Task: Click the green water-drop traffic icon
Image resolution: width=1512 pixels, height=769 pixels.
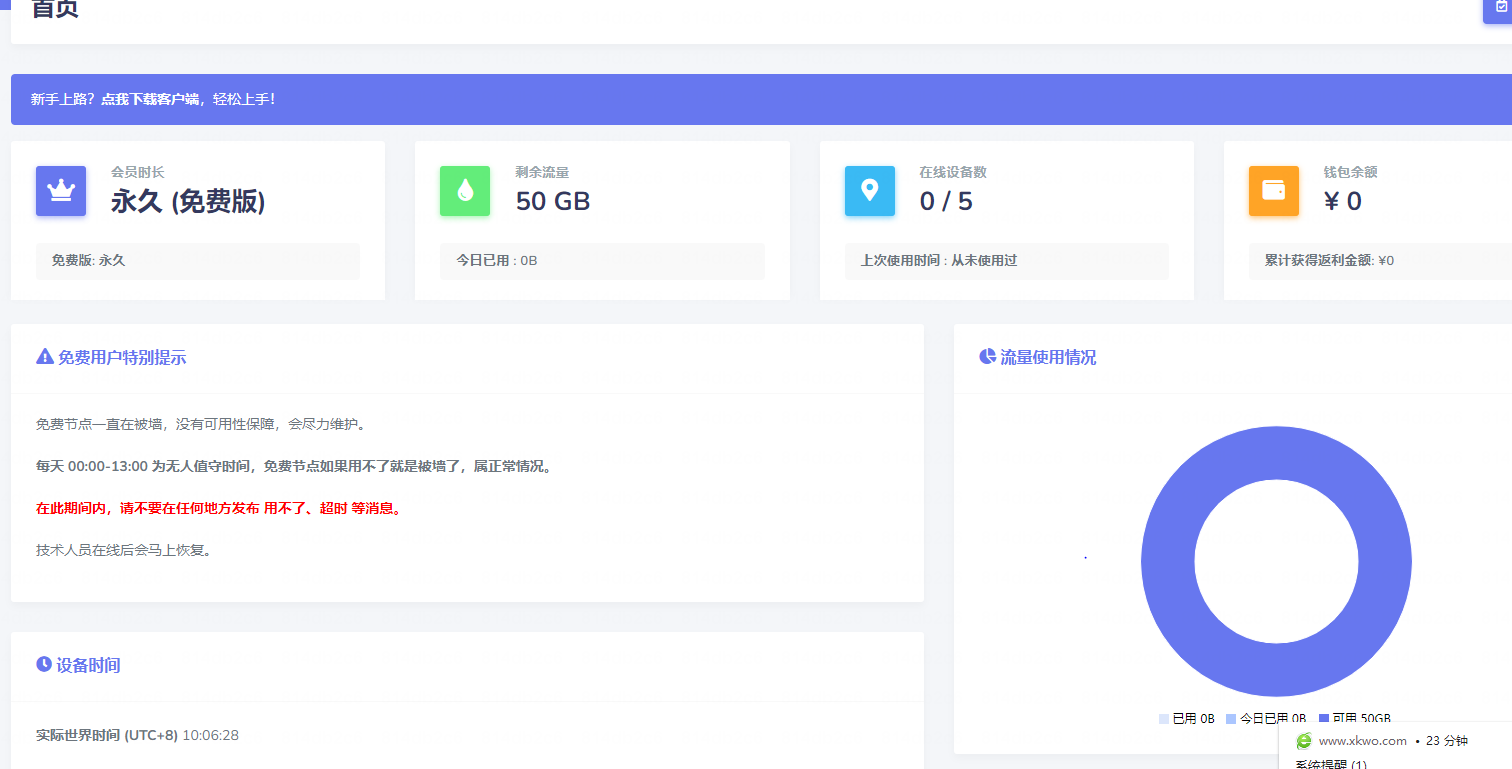Action: point(465,191)
